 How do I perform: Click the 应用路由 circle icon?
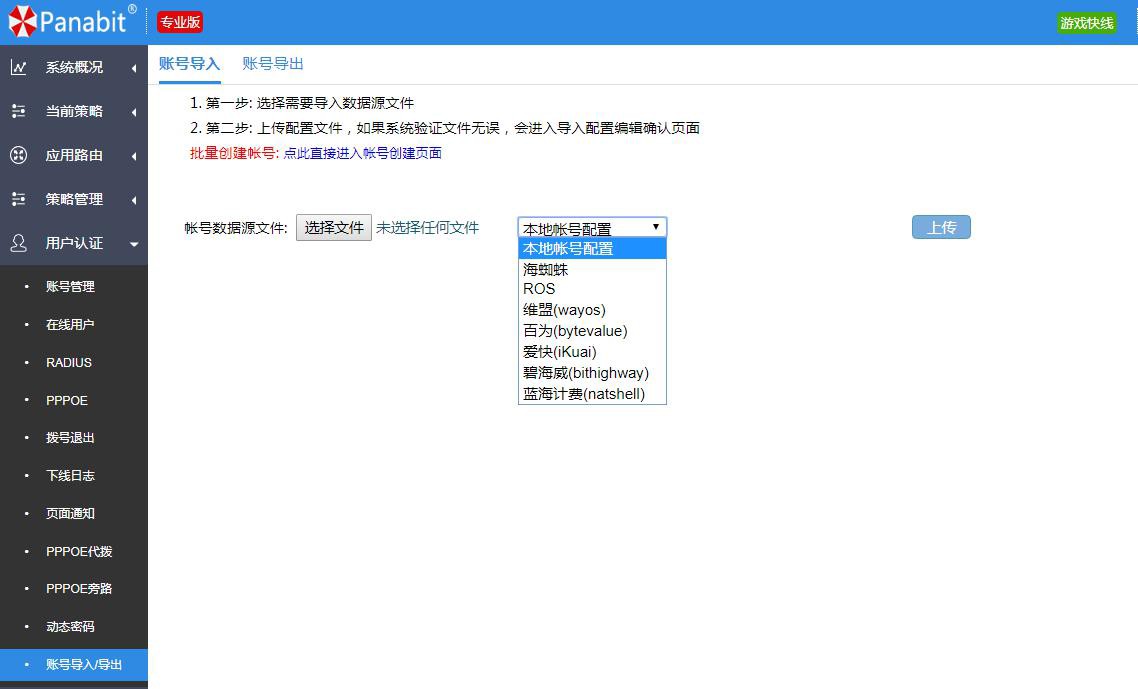click(x=19, y=155)
